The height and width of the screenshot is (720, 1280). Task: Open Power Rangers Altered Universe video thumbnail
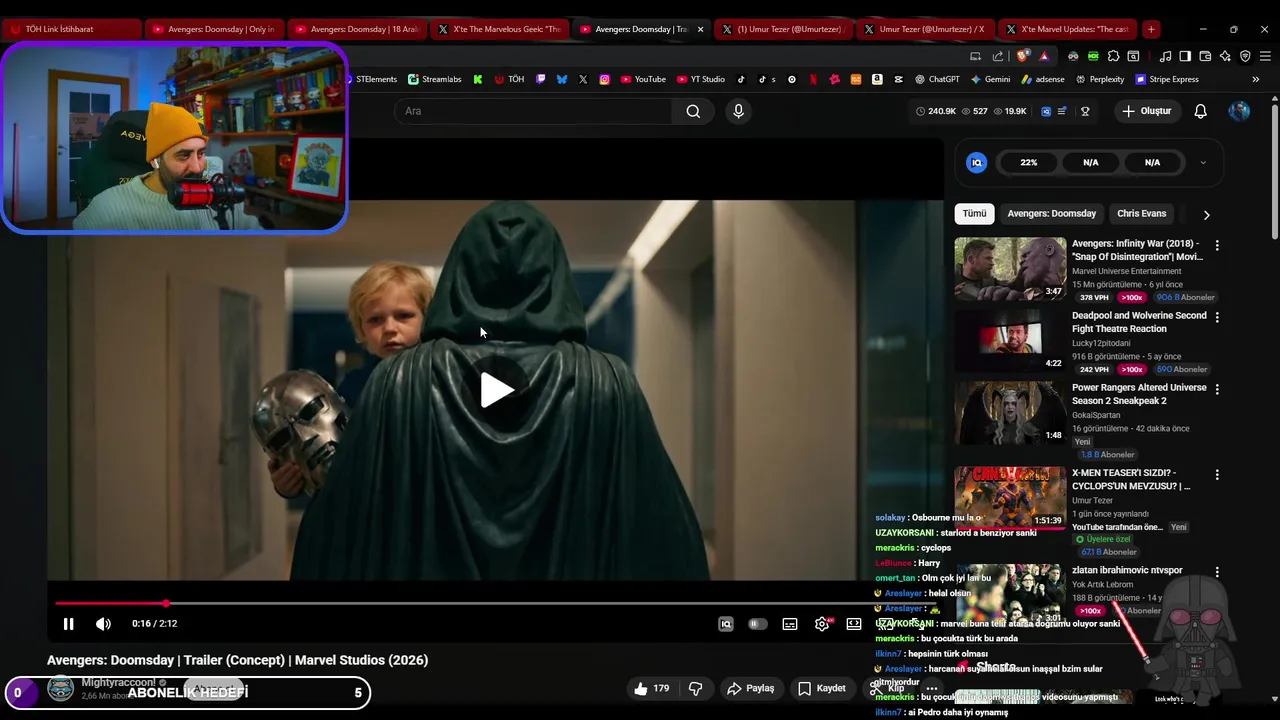click(1010, 412)
